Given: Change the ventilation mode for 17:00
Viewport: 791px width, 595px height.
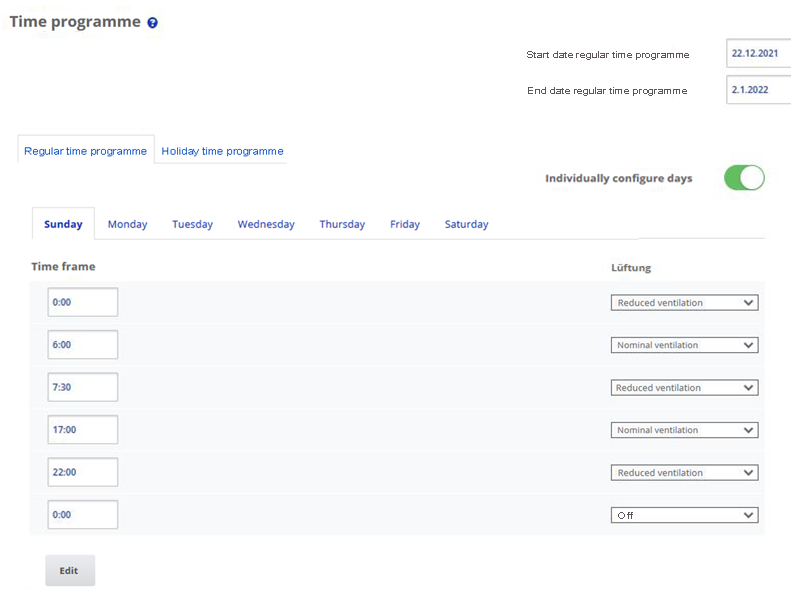Looking at the screenshot, I should tap(684, 430).
